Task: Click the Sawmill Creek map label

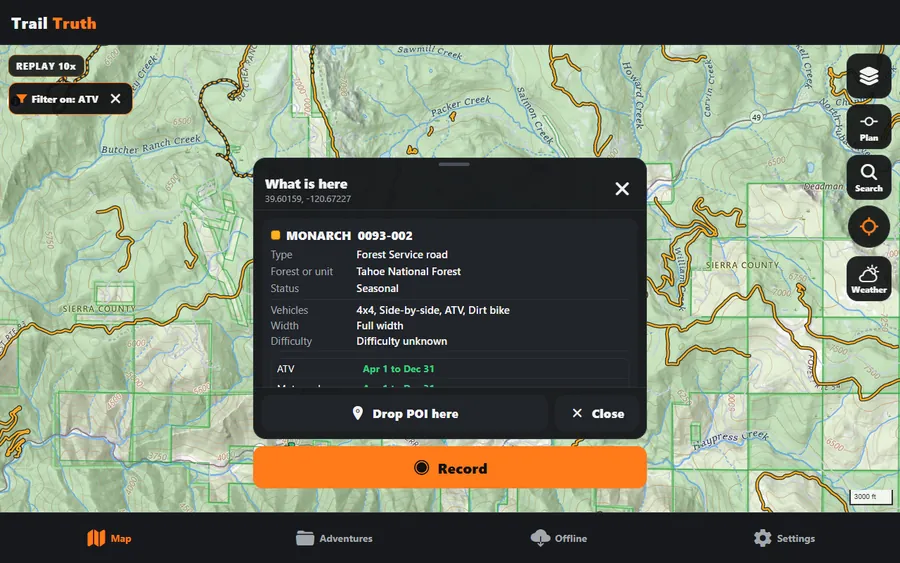Action: point(429,52)
